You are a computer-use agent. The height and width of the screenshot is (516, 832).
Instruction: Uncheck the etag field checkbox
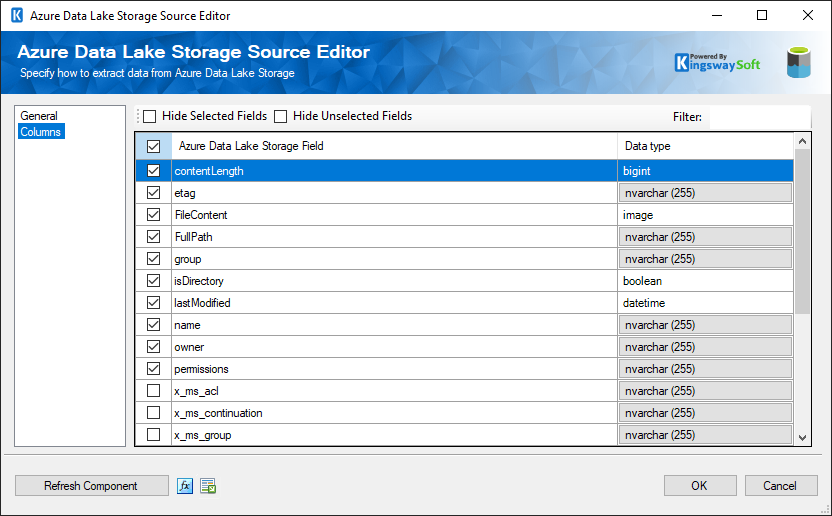point(153,193)
